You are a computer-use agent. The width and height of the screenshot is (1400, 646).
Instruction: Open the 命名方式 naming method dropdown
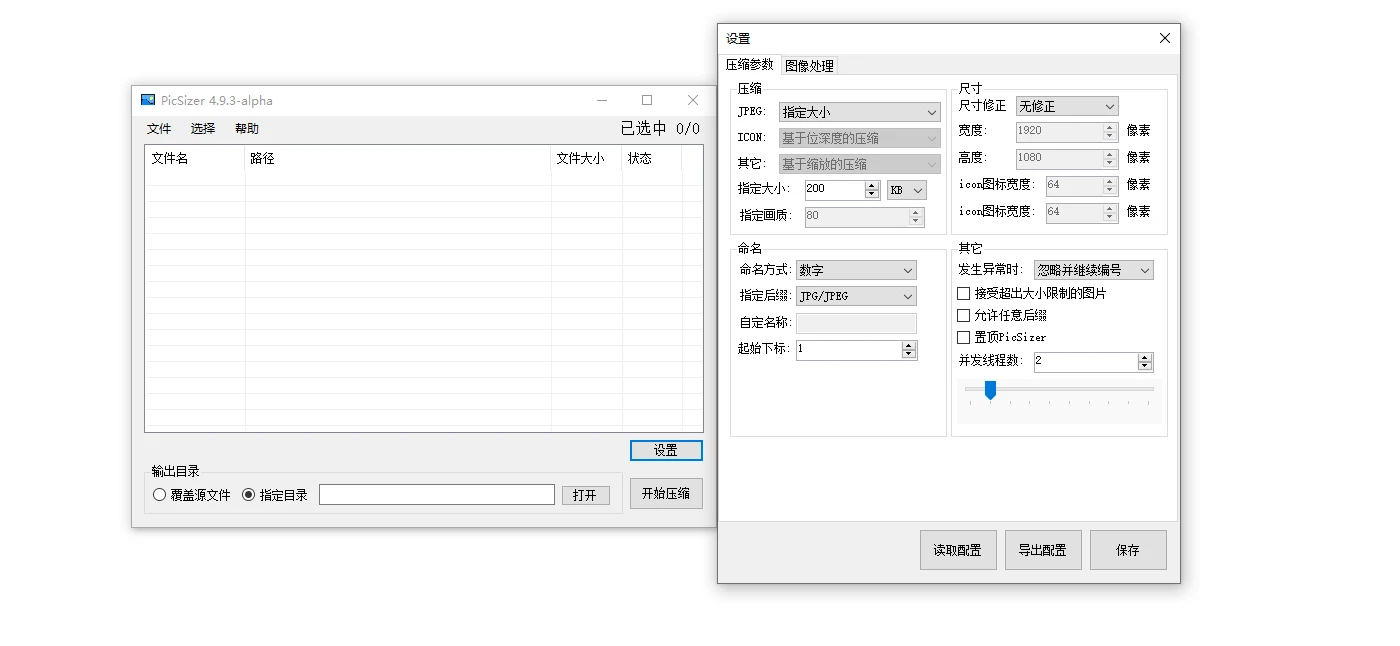[856, 270]
